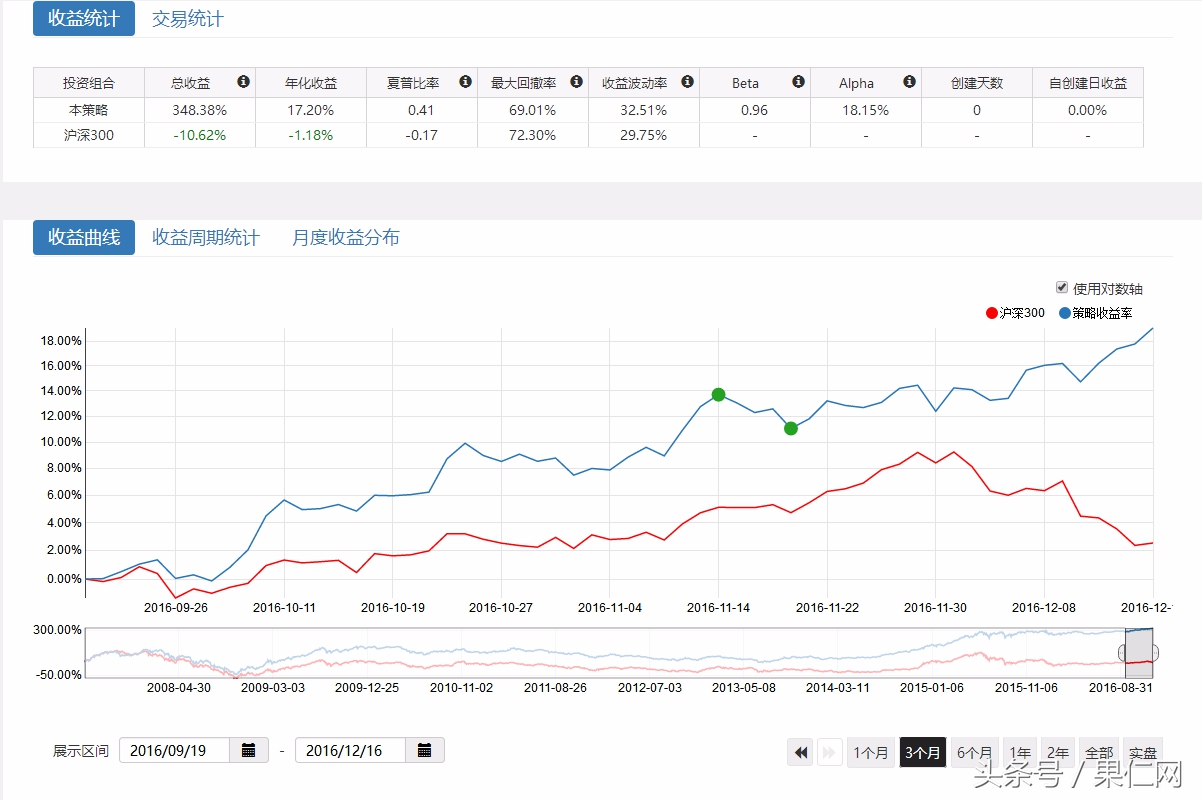Select the 收益曲线 tab

84,237
